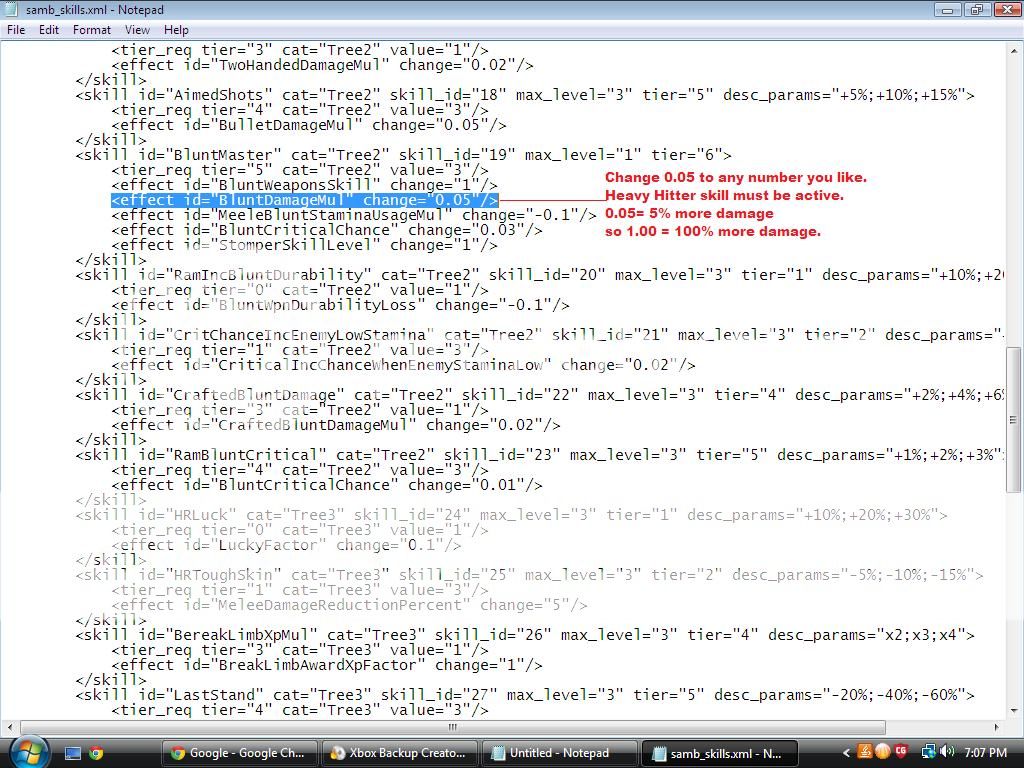Click the vertical scrollbar thumb
1024x768 pixels.
(x=1015, y=418)
